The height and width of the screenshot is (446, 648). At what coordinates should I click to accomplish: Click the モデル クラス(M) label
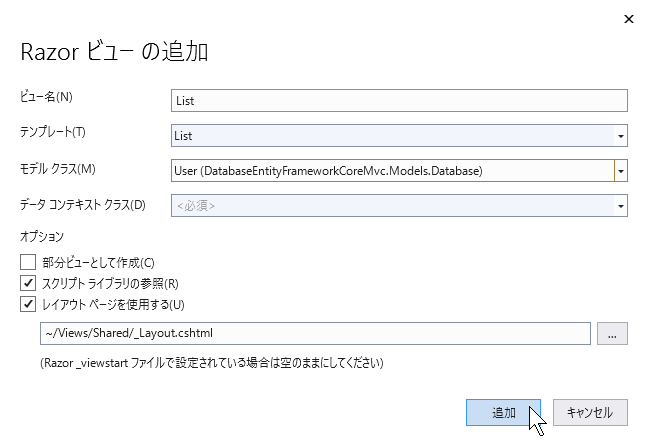[58, 169]
